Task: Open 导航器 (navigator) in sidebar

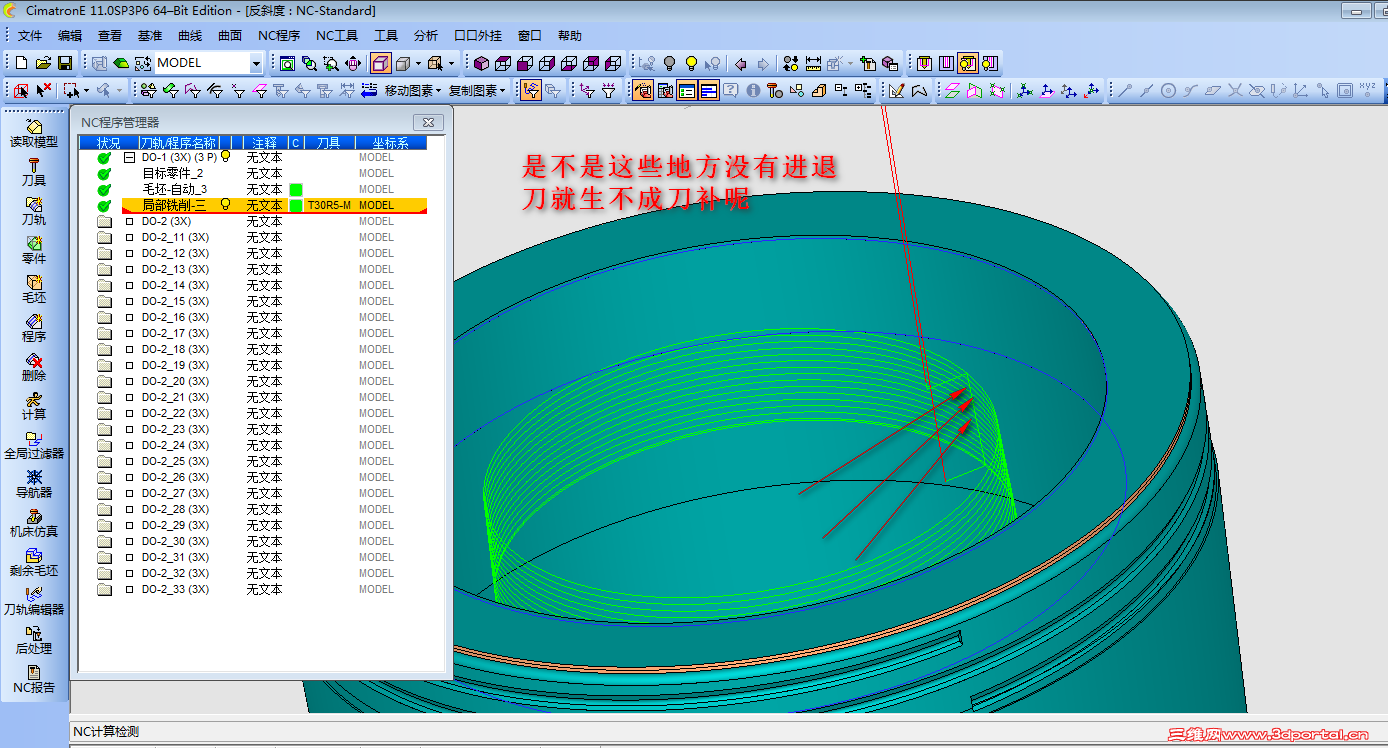Action: (x=34, y=484)
